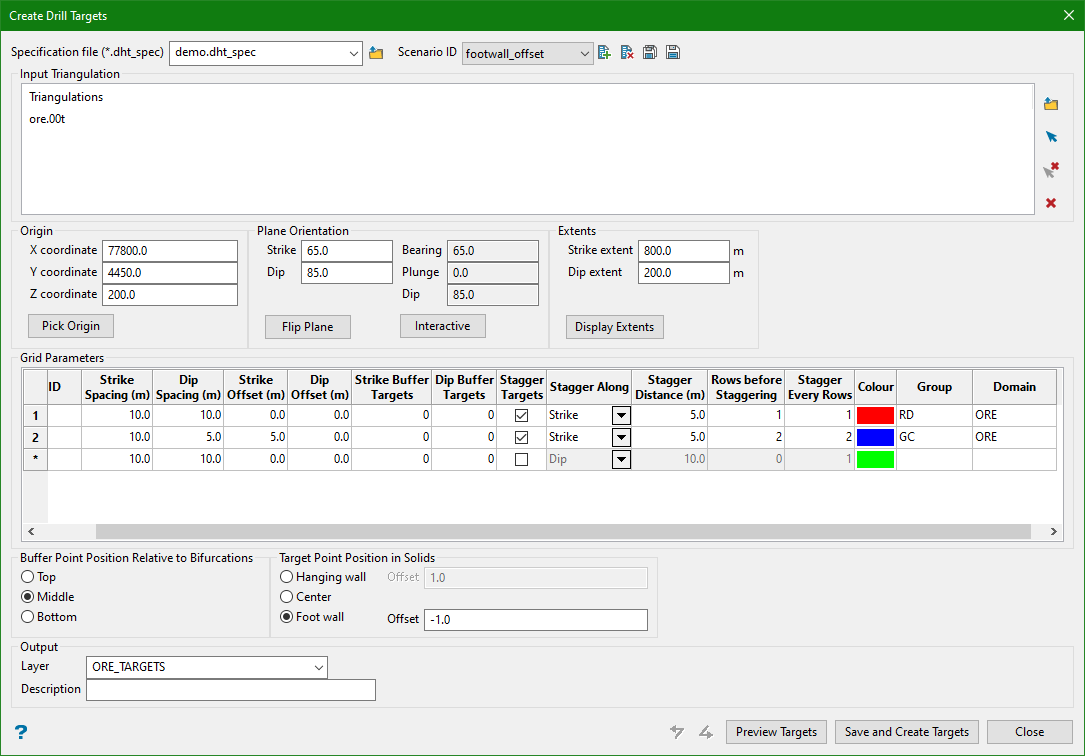Uncheck Stagger Targets in grid row 1
Viewport: 1085px width, 756px height.
(x=521, y=415)
